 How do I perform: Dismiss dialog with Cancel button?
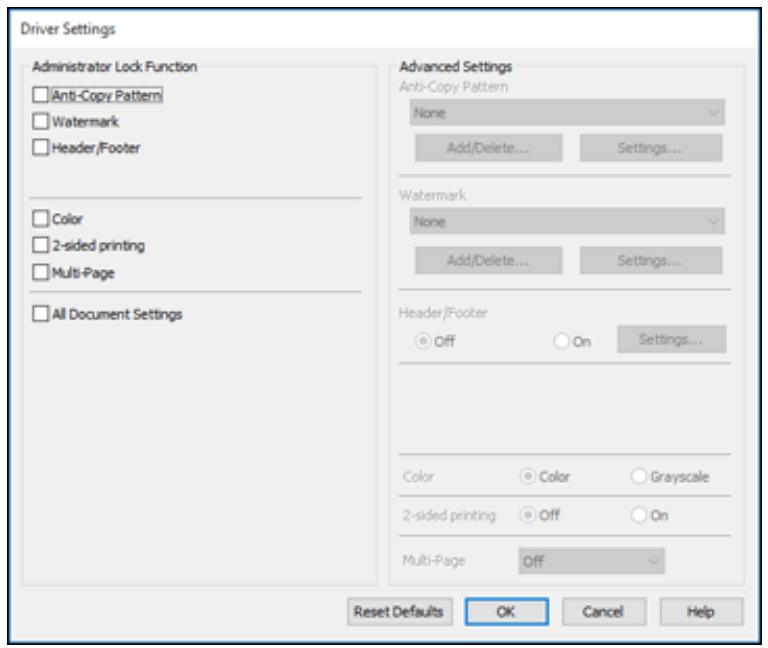tap(603, 612)
